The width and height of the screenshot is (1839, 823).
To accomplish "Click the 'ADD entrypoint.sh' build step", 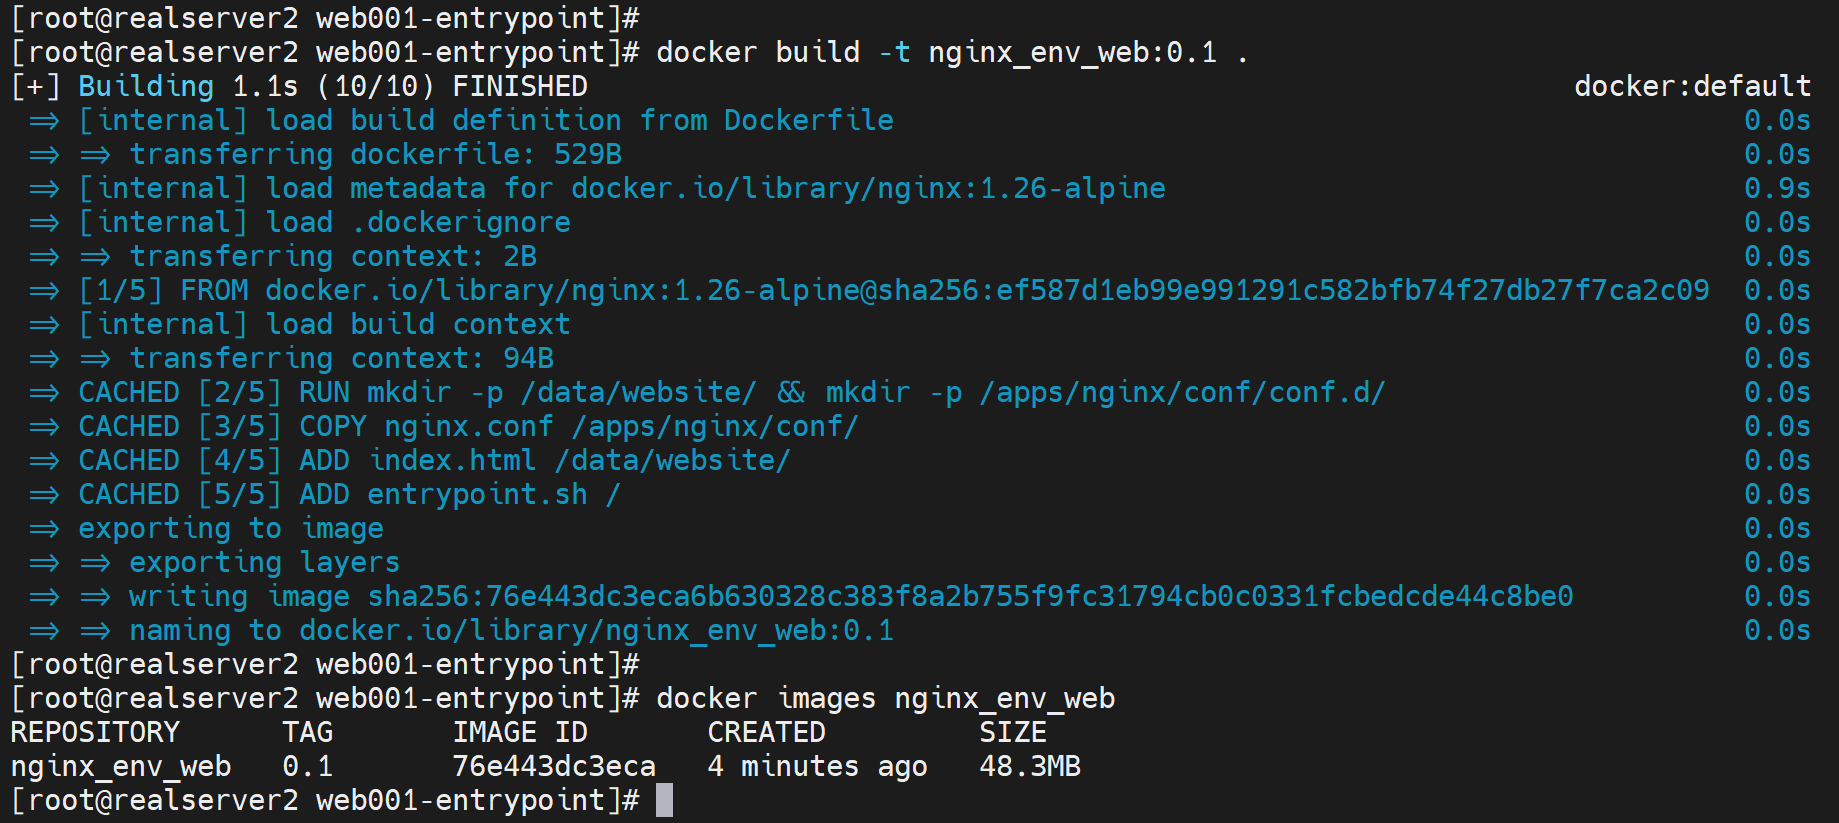I will point(459,494).
